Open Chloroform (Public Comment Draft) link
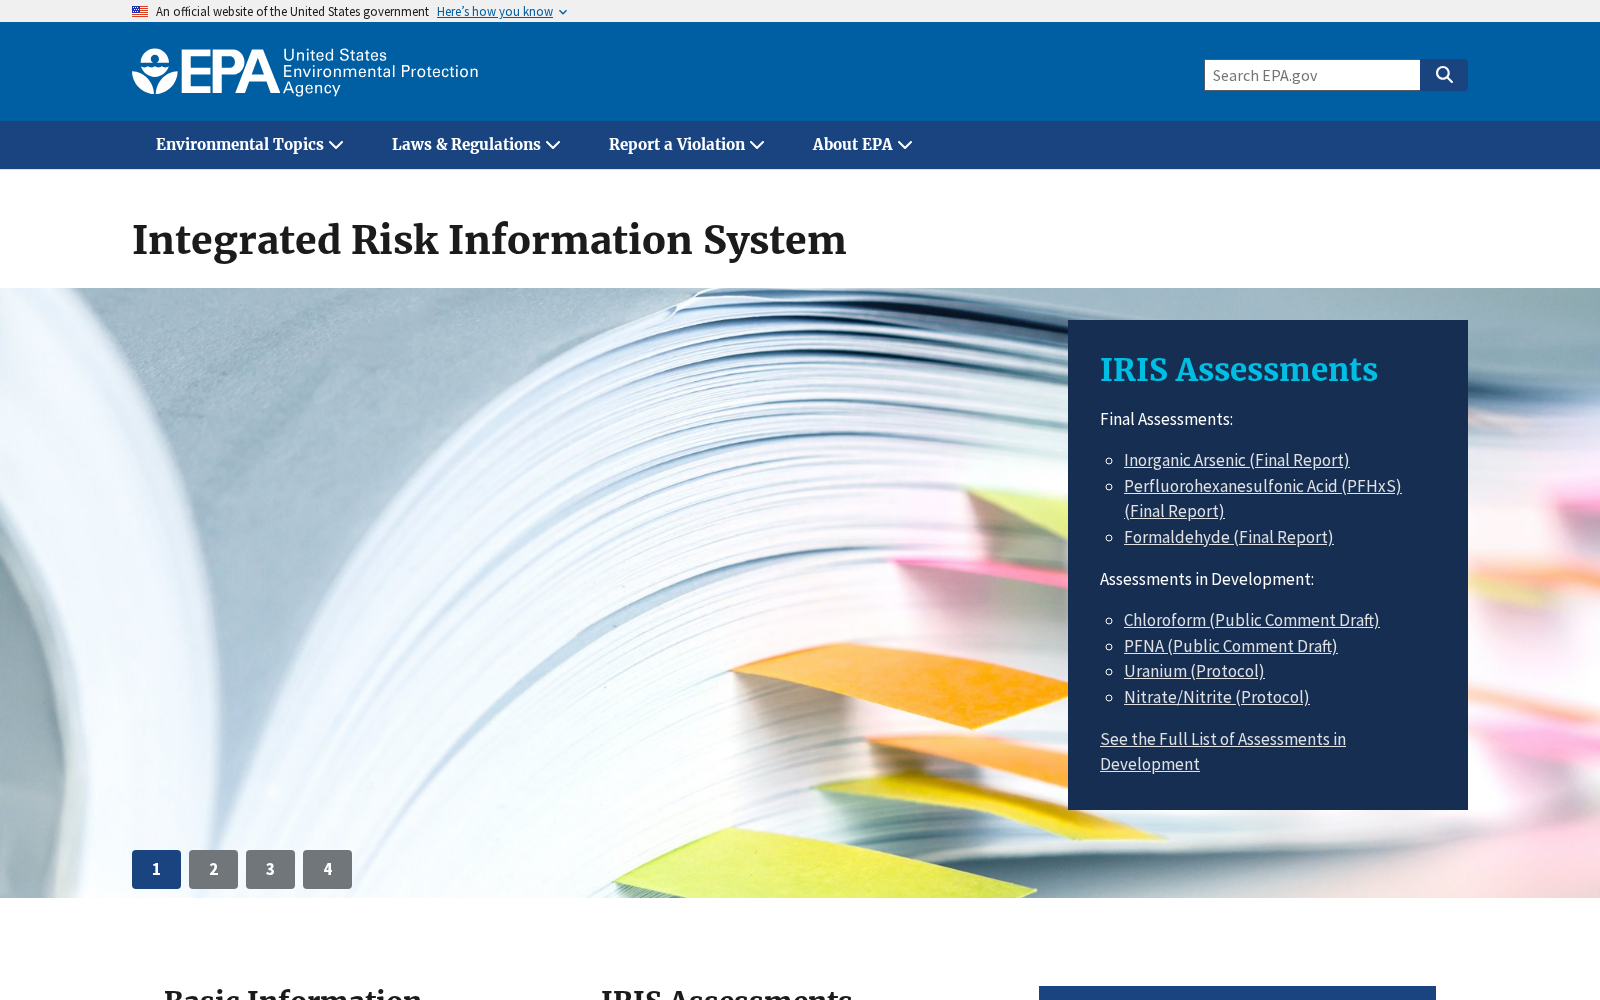1600x1000 pixels. (1251, 620)
